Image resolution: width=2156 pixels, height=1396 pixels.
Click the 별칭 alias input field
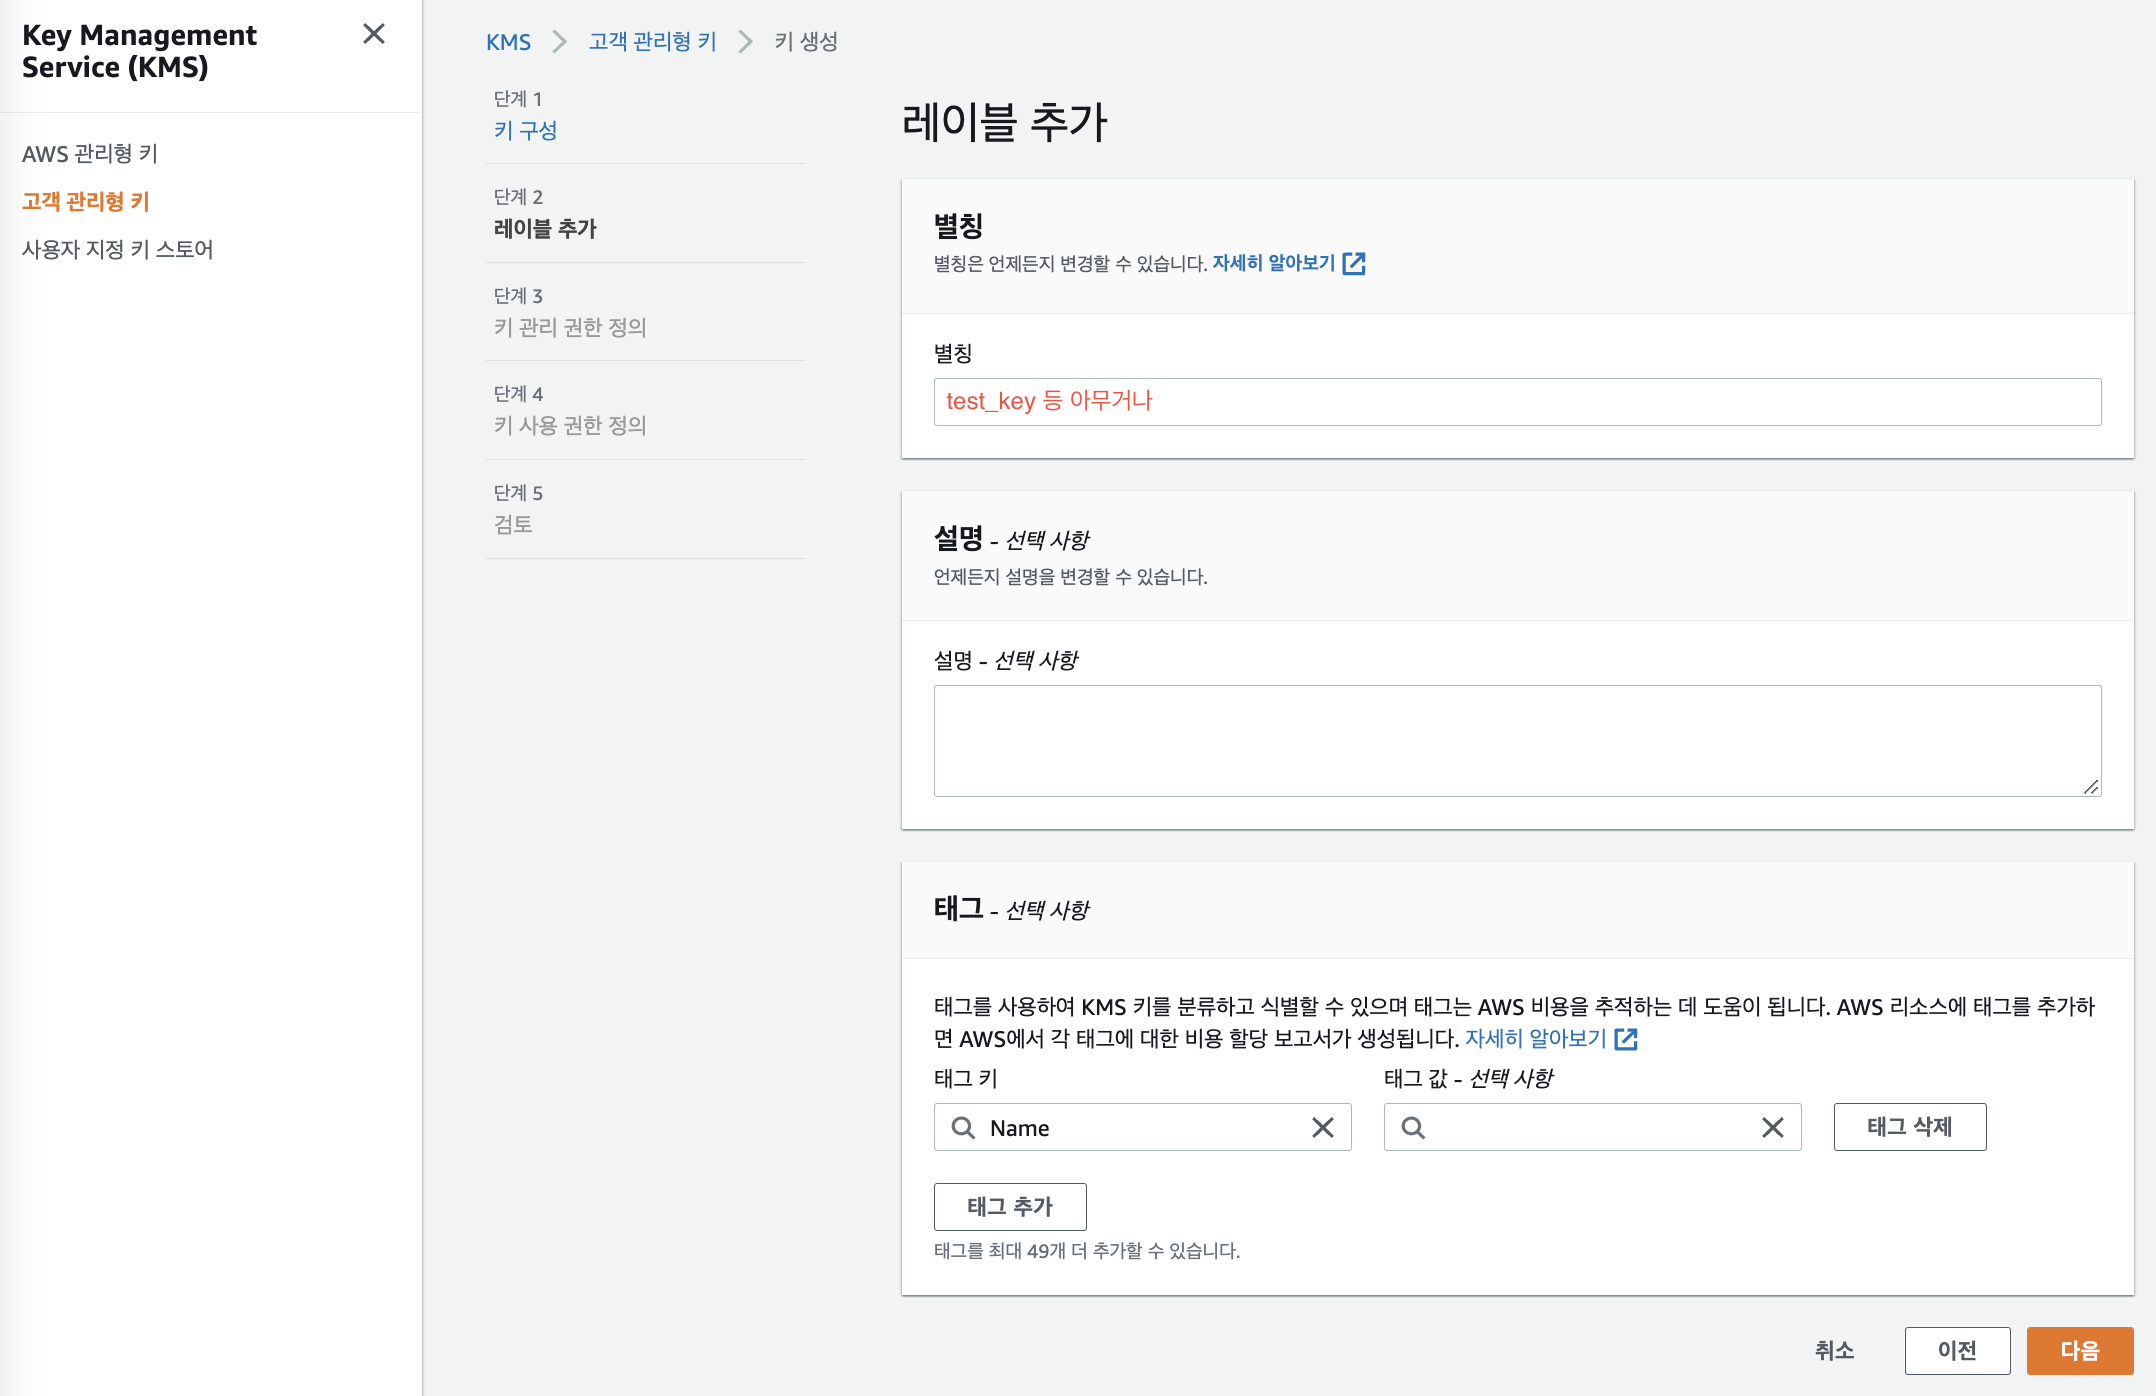click(x=1516, y=402)
